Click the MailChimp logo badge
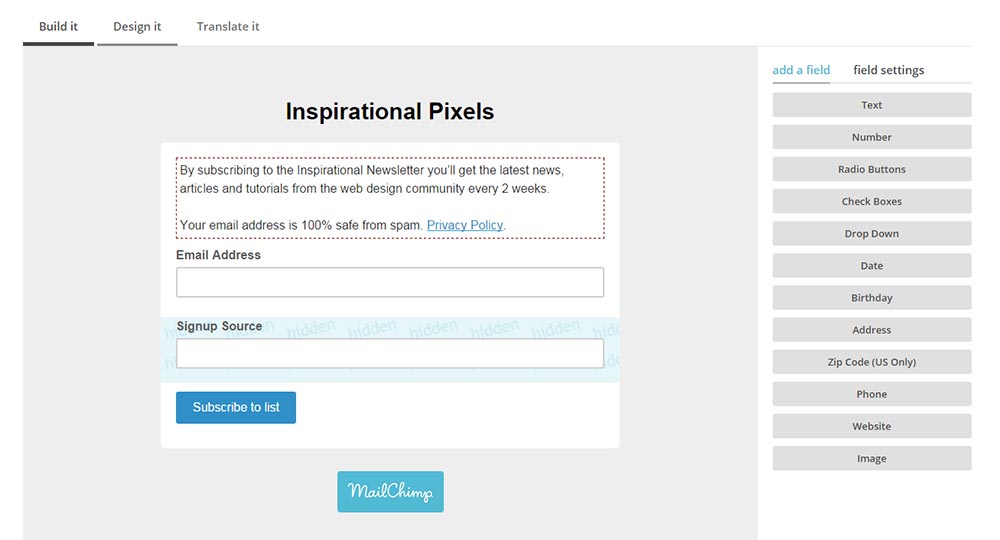The height and width of the screenshot is (540, 1000). [390, 491]
